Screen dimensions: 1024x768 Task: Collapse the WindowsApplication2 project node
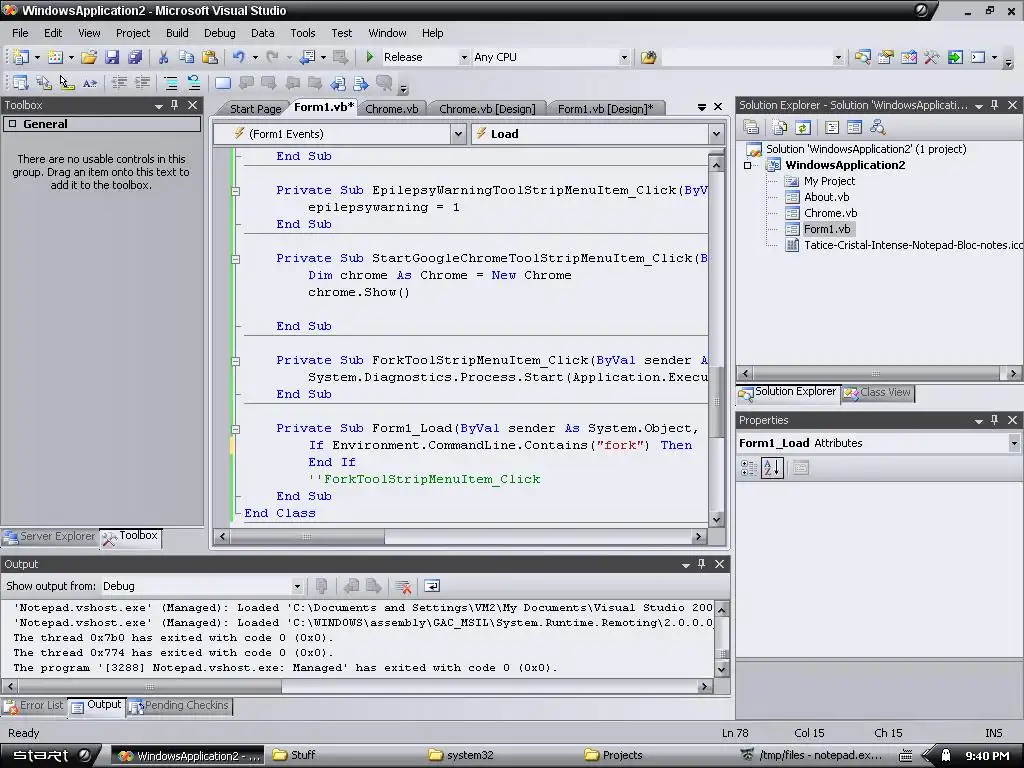point(748,165)
